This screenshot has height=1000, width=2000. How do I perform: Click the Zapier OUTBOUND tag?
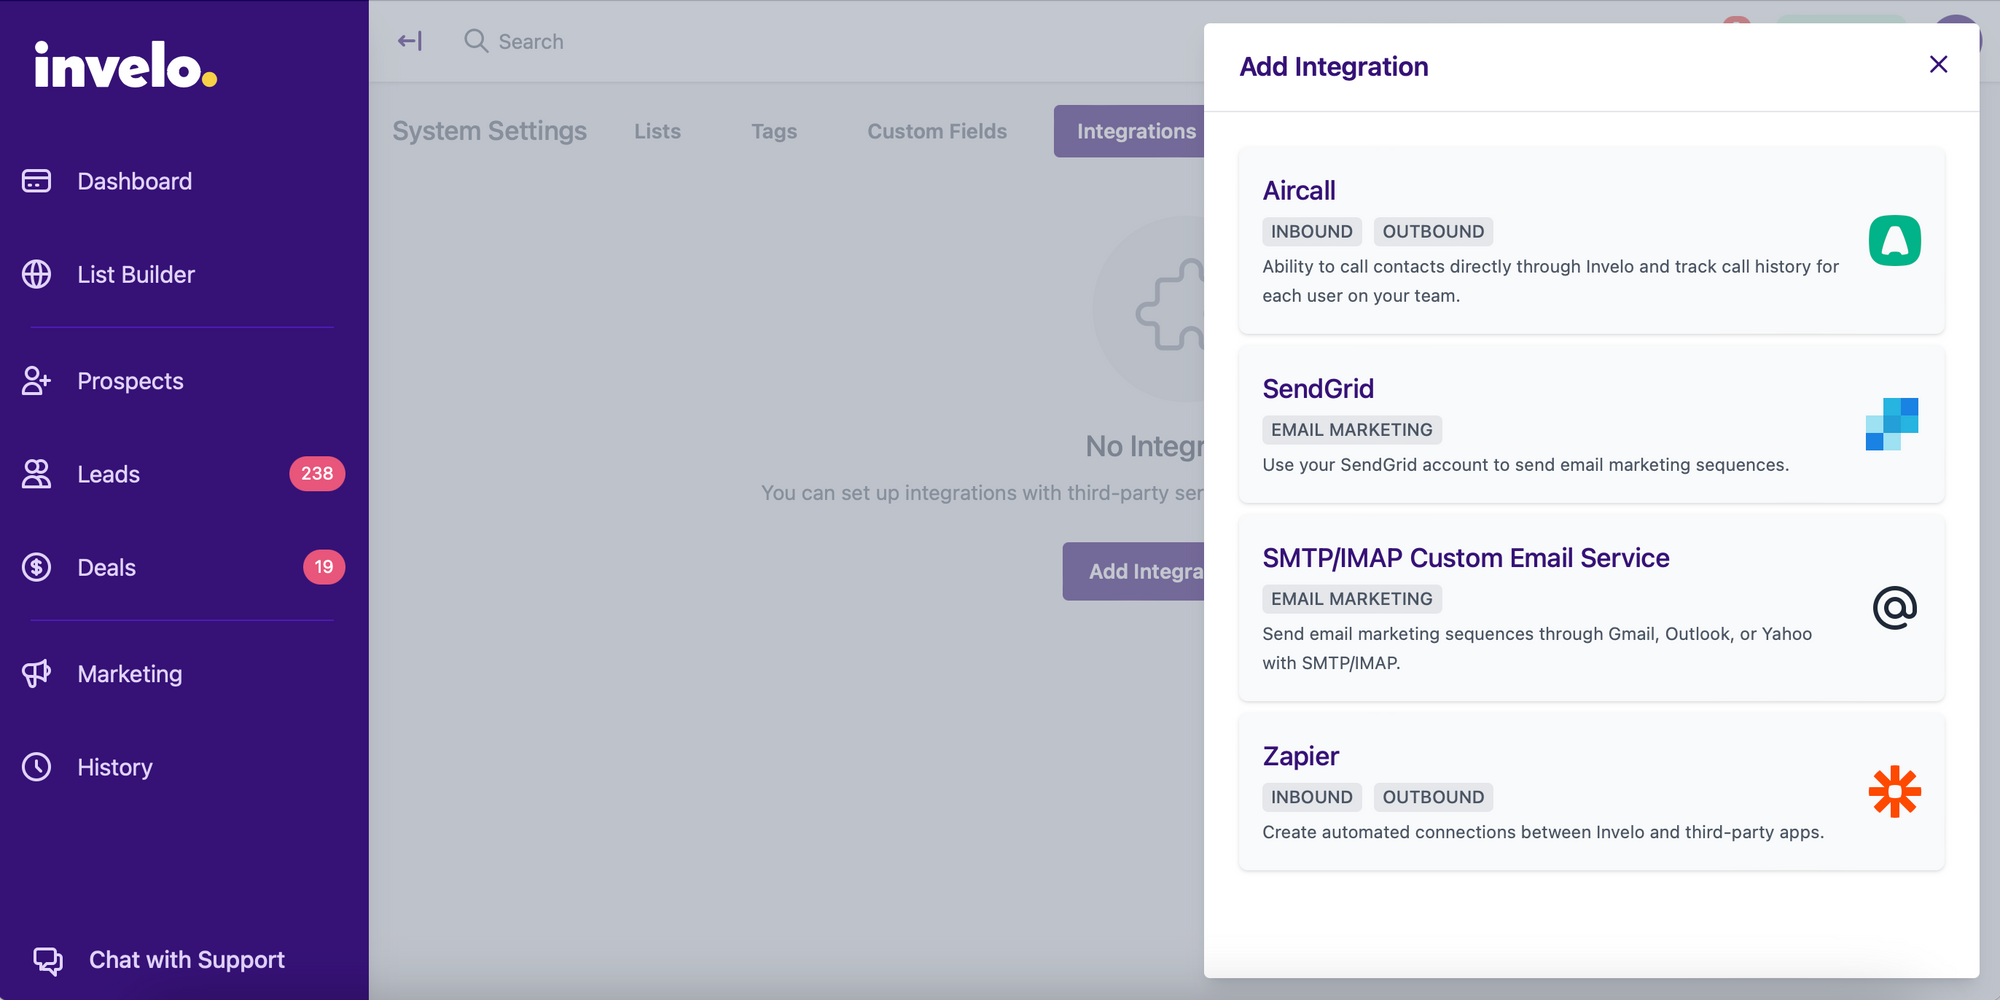(1433, 797)
